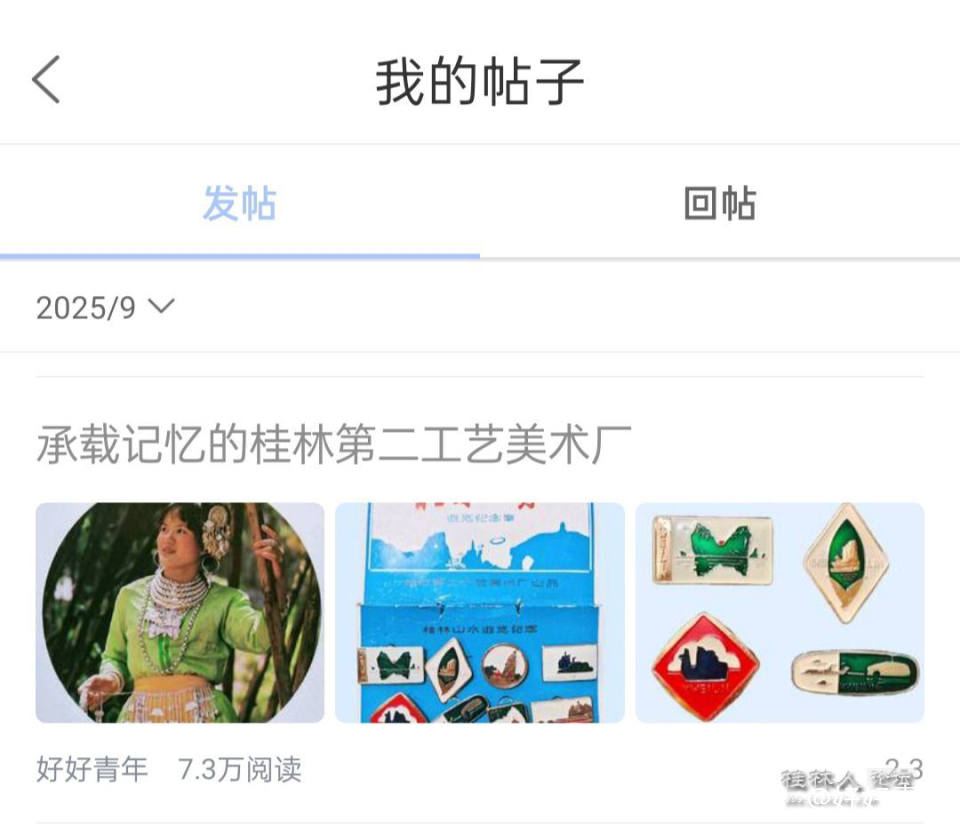The width and height of the screenshot is (960, 824).
Task: Expand the chevron beside 2025/9
Action: (x=162, y=305)
